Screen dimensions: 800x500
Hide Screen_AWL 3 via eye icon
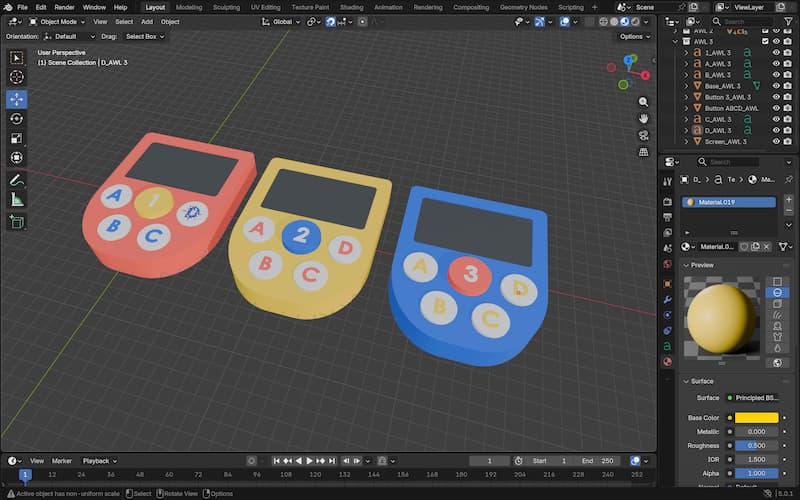coord(776,141)
